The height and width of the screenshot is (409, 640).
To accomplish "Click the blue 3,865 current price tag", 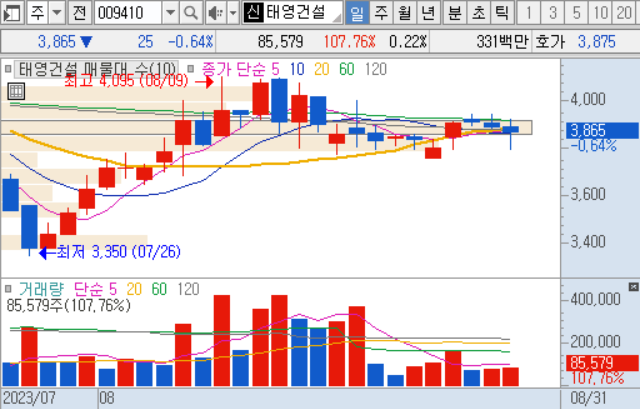I will (602, 131).
